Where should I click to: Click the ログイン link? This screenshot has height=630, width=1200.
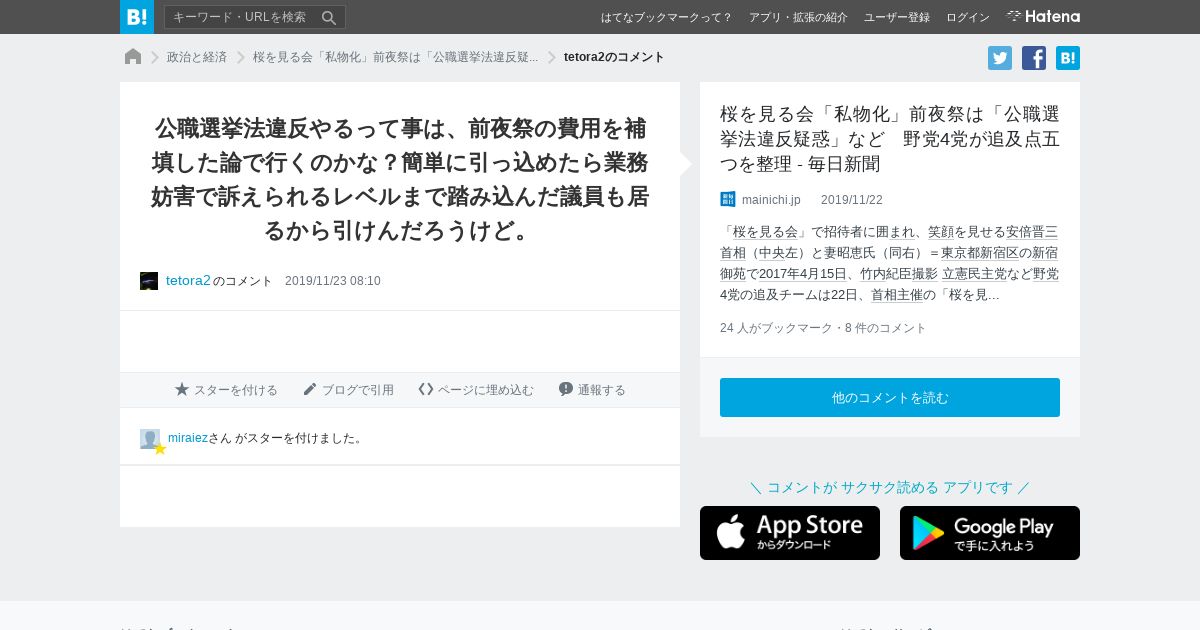tap(968, 17)
